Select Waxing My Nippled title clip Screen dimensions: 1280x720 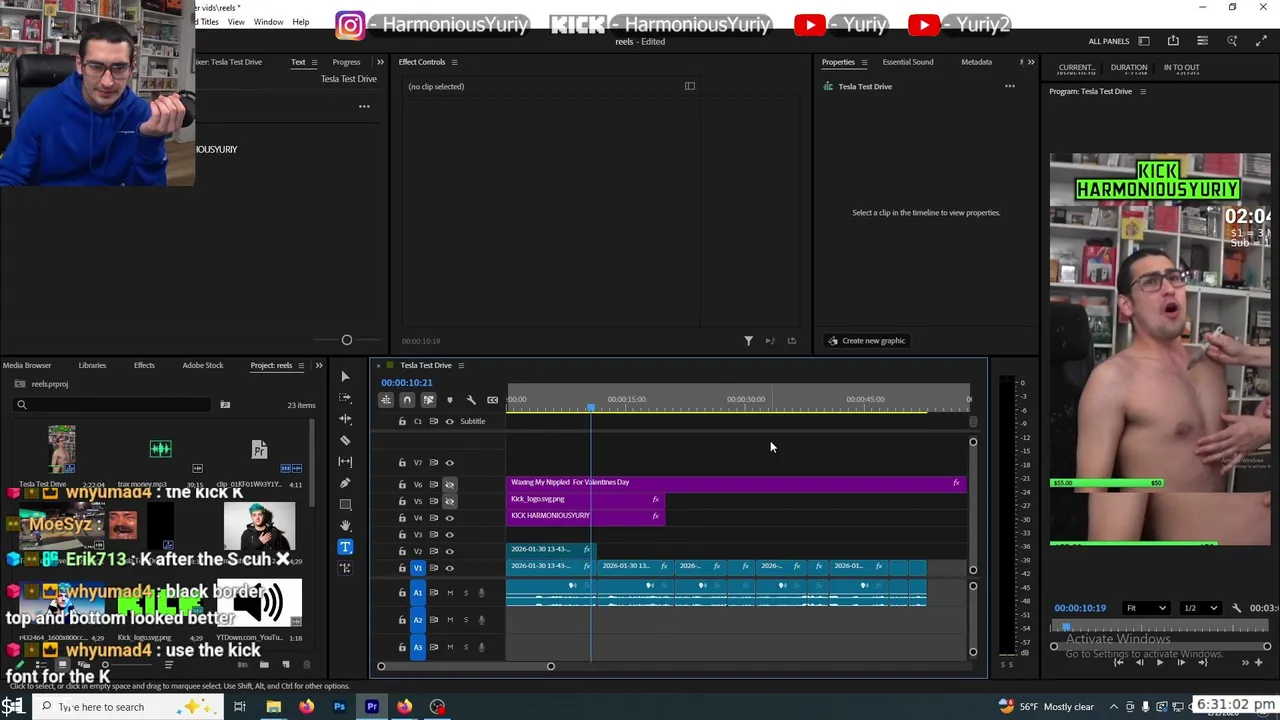737,483
